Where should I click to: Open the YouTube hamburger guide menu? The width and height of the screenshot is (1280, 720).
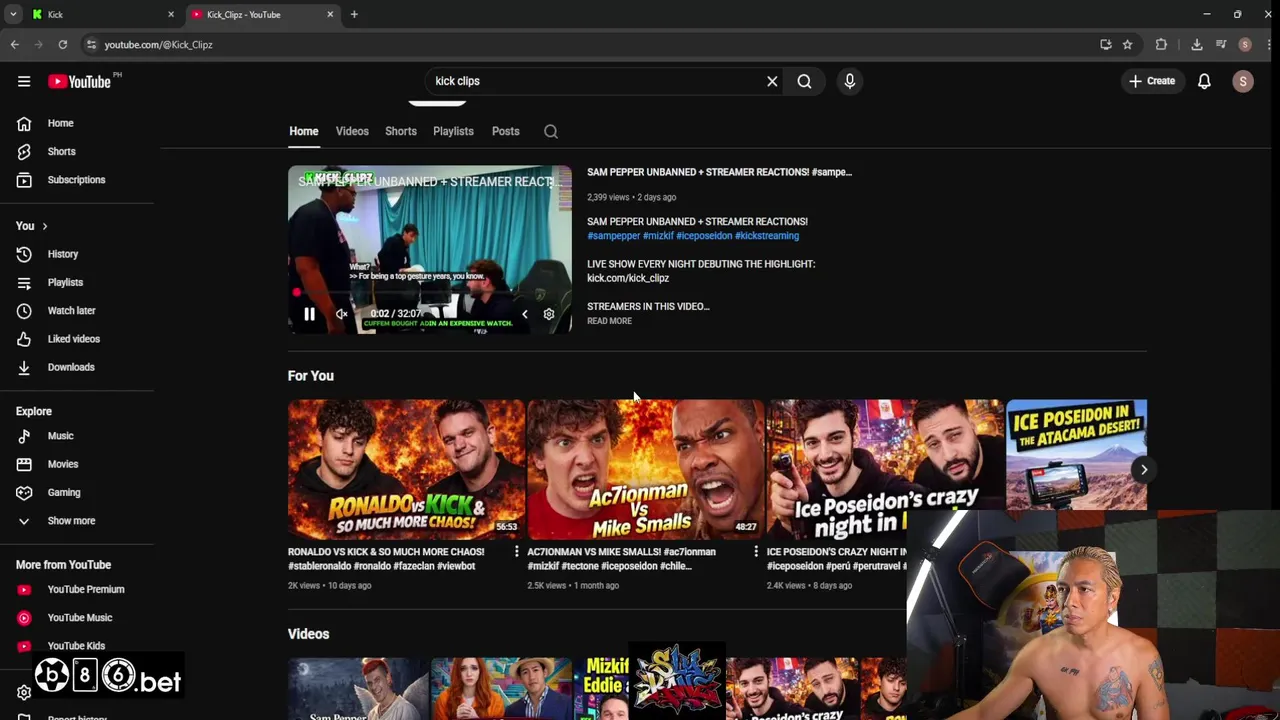24,81
